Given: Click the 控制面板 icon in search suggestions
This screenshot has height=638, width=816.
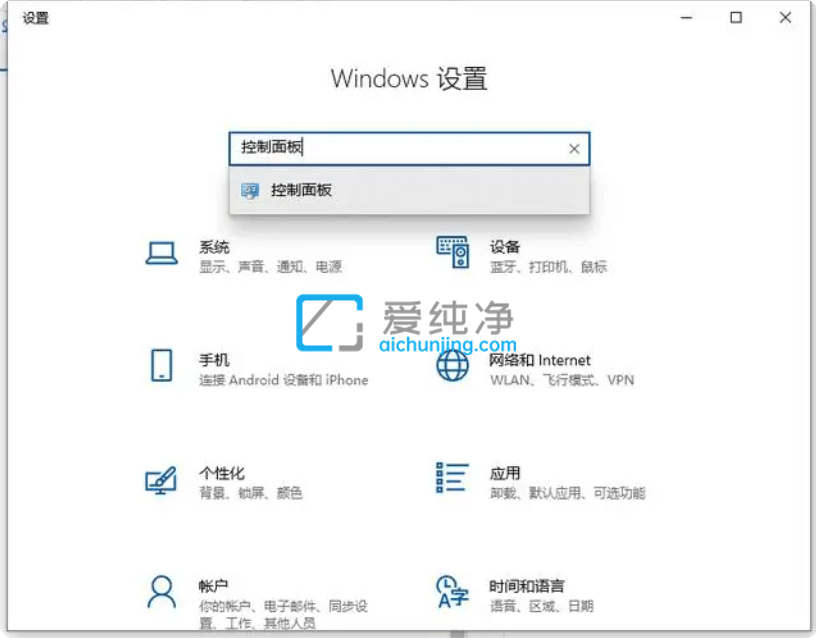Looking at the screenshot, I should [248, 190].
